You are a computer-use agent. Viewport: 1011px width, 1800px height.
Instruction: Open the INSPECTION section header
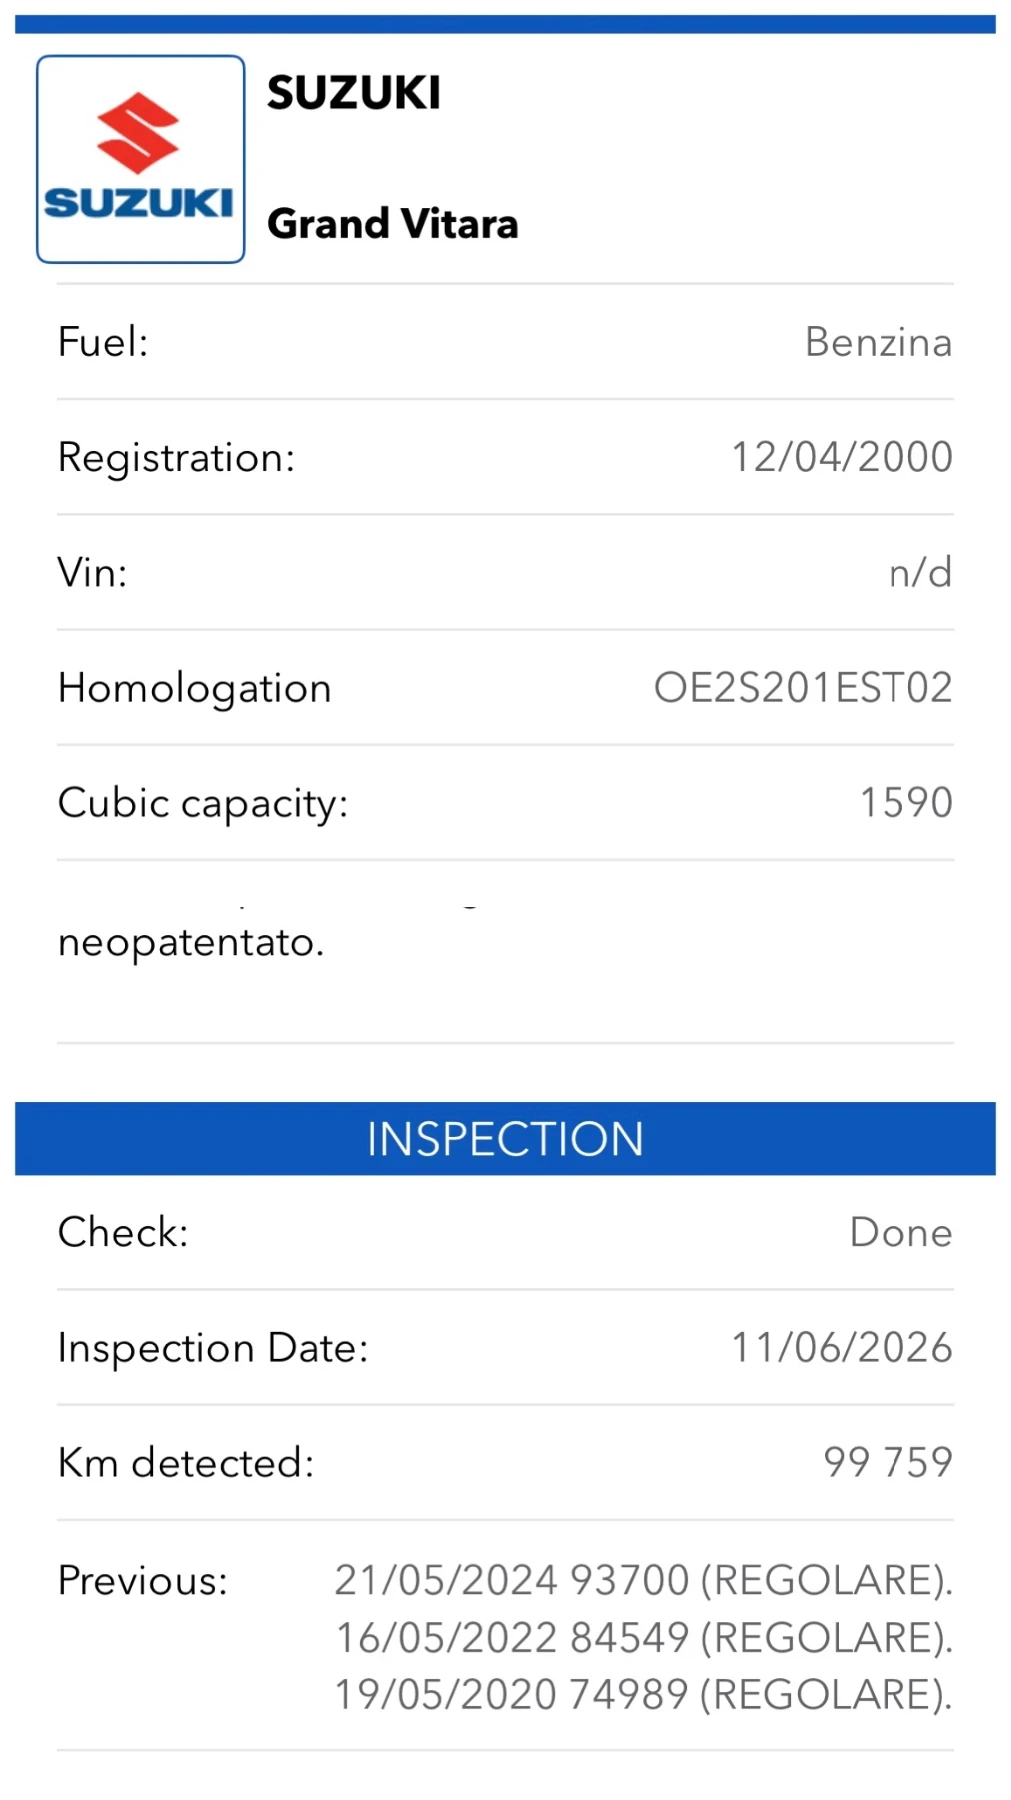click(x=505, y=1139)
